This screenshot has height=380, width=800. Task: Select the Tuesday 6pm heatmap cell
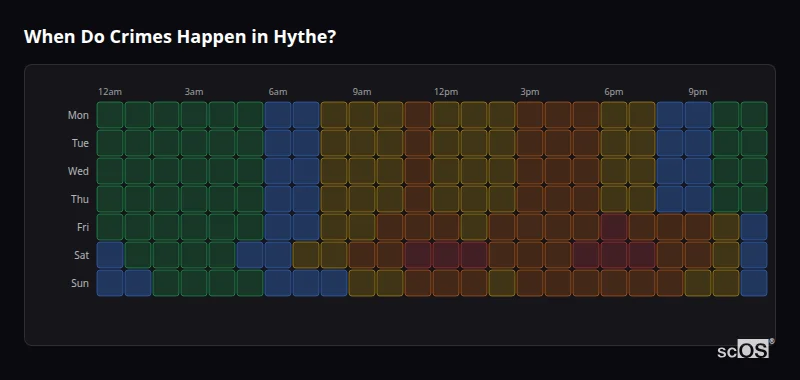click(614, 143)
